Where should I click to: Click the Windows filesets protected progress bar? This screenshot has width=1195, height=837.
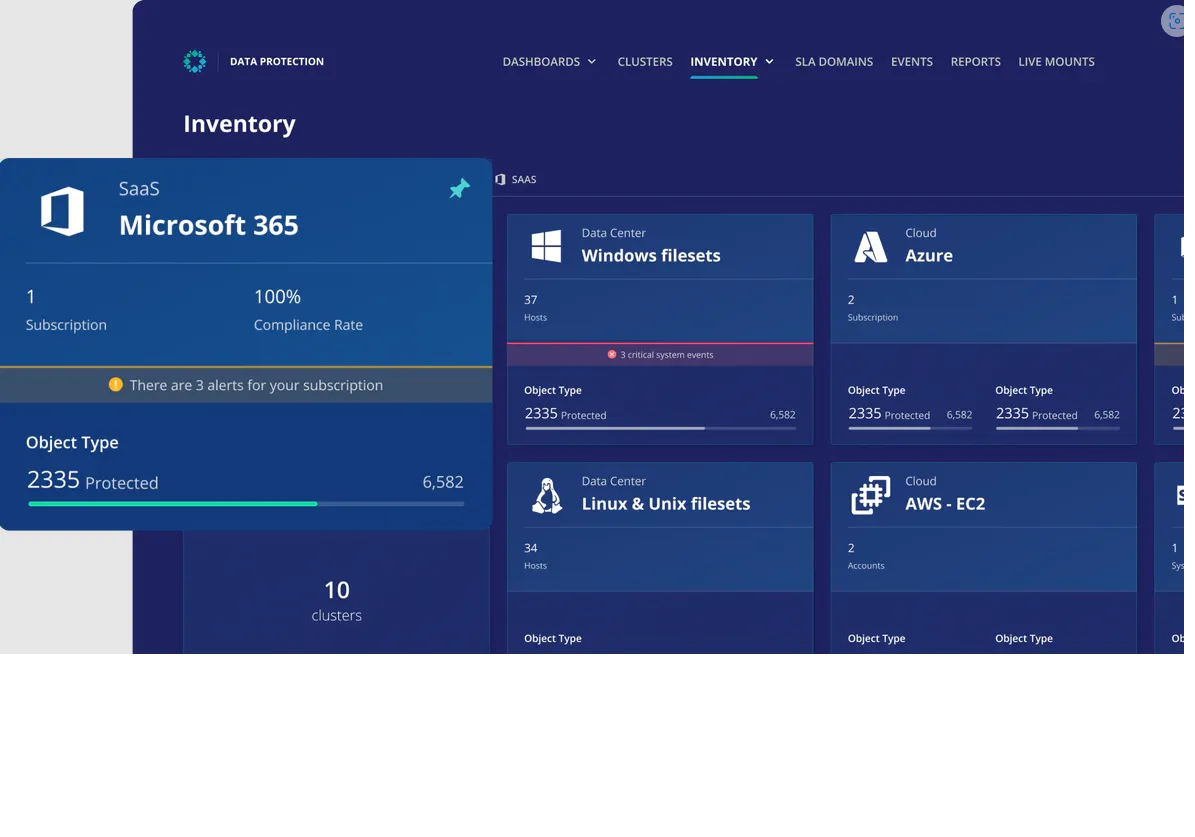click(660, 428)
